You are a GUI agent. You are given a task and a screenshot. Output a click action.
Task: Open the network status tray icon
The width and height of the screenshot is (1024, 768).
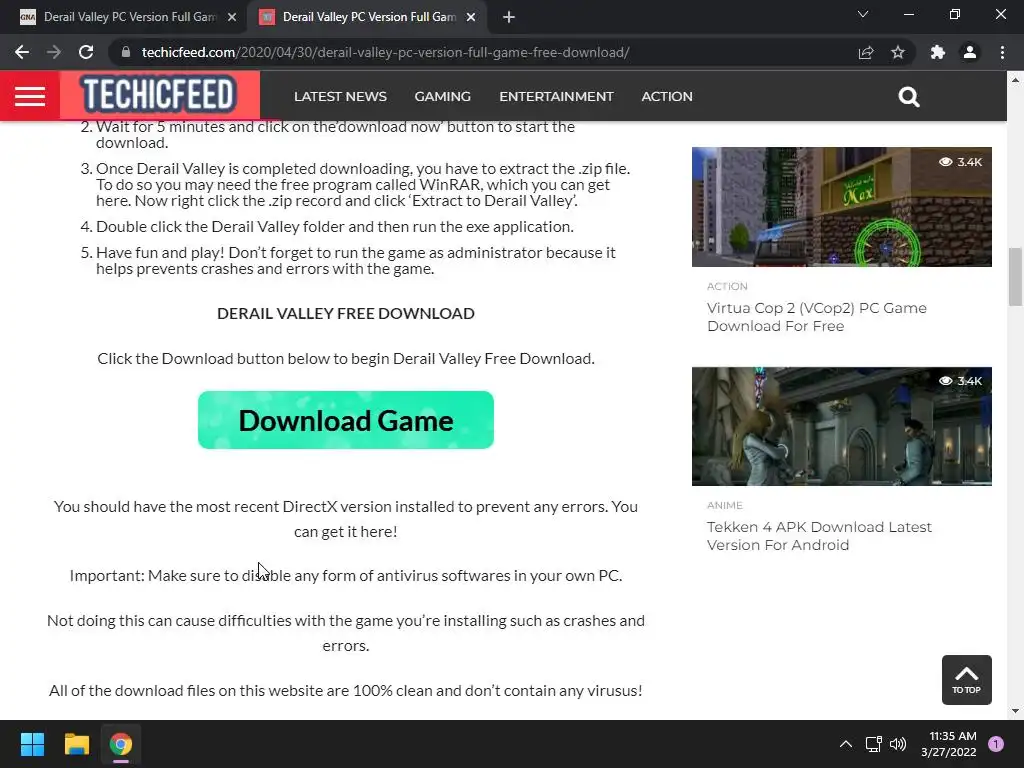tap(873, 744)
